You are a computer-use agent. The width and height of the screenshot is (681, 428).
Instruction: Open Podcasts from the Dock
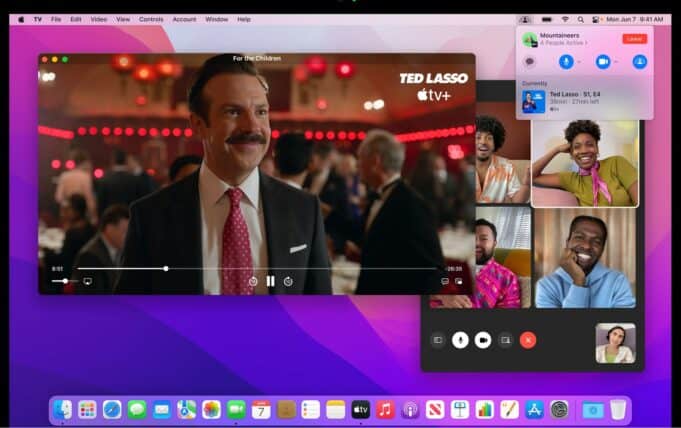click(x=410, y=409)
